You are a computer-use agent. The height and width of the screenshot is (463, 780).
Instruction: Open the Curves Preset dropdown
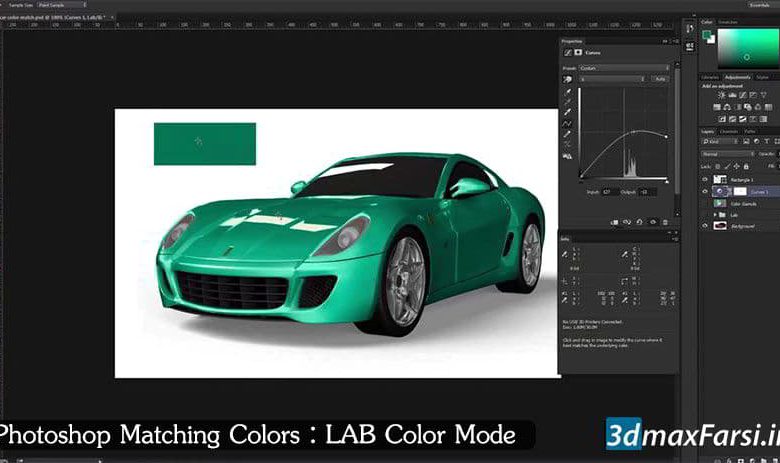pyautogui.click(x=624, y=68)
